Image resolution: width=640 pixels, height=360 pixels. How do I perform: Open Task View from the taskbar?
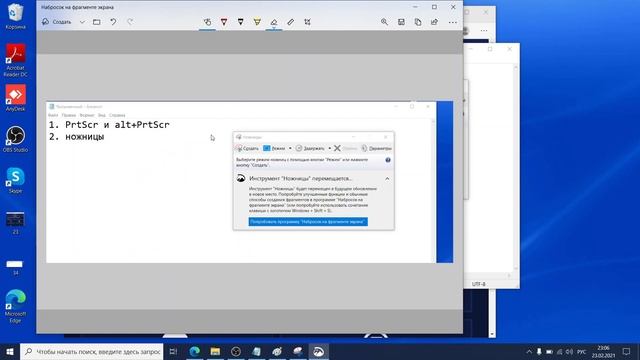click(x=173, y=351)
